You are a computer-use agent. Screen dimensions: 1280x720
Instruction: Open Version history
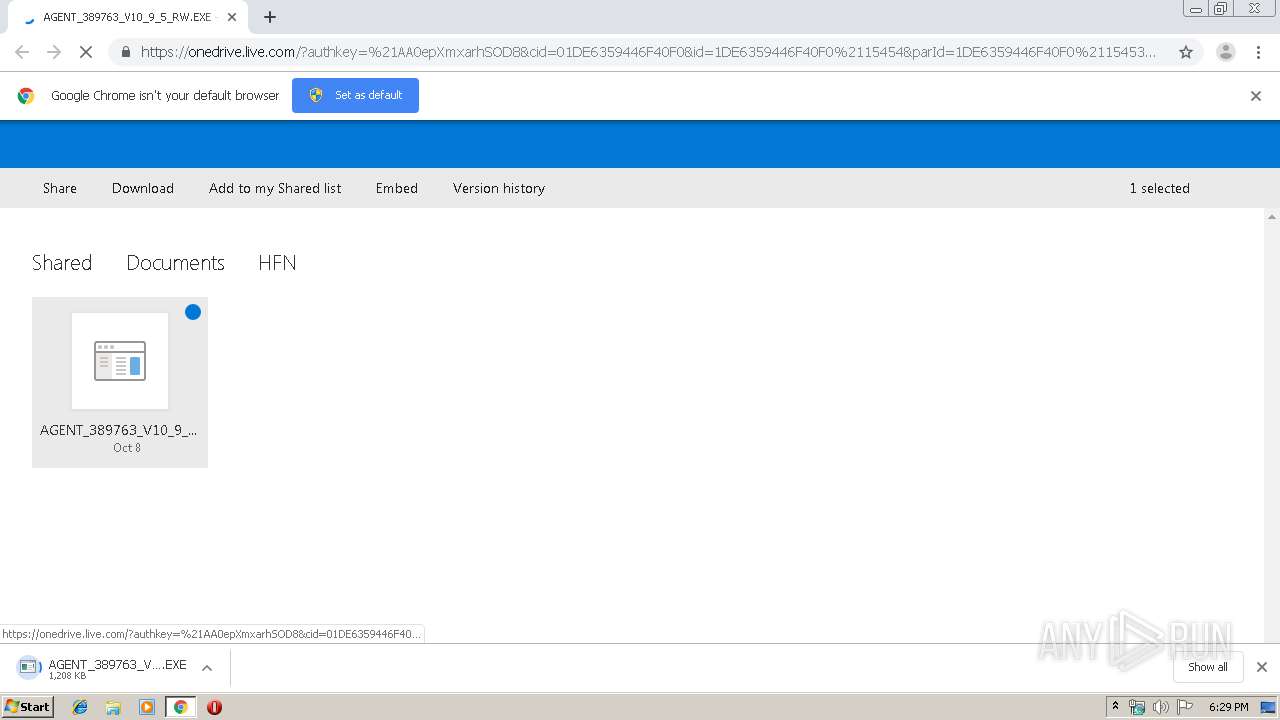point(499,188)
